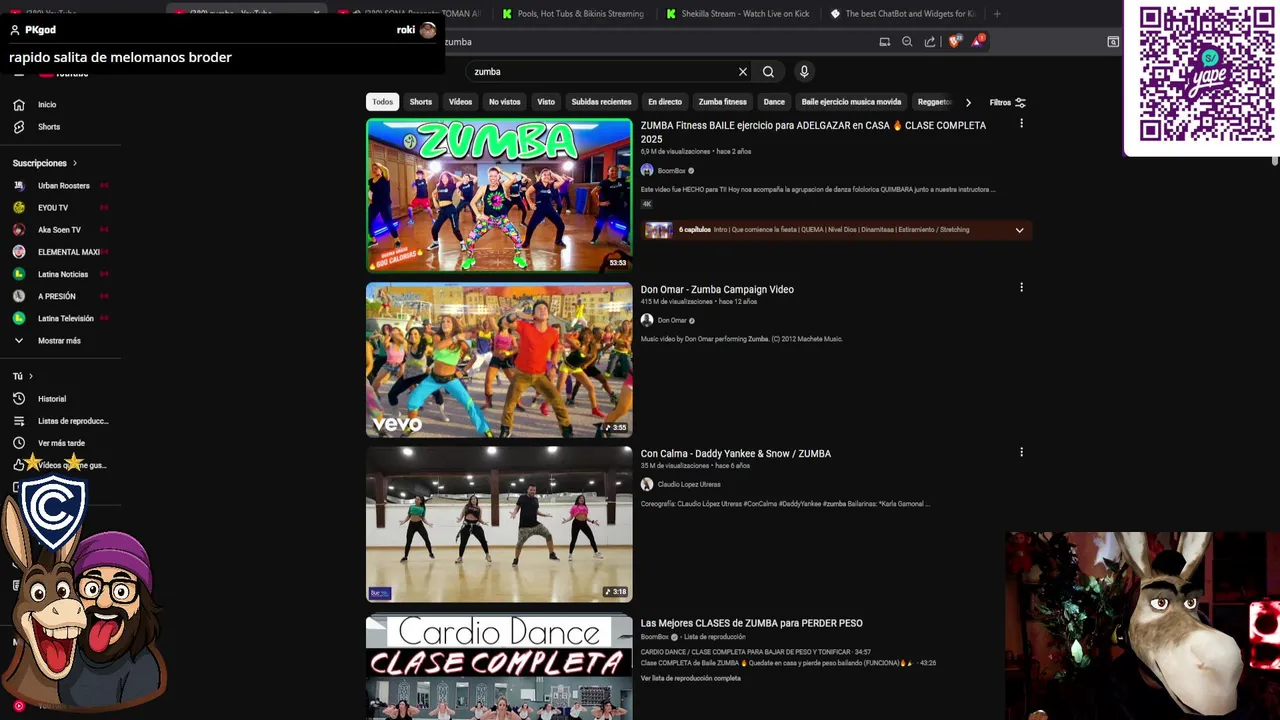
Task: Open Cardio Dance CLASE COMPLETA thumbnail
Action: pyautogui.click(x=499, y=666)
